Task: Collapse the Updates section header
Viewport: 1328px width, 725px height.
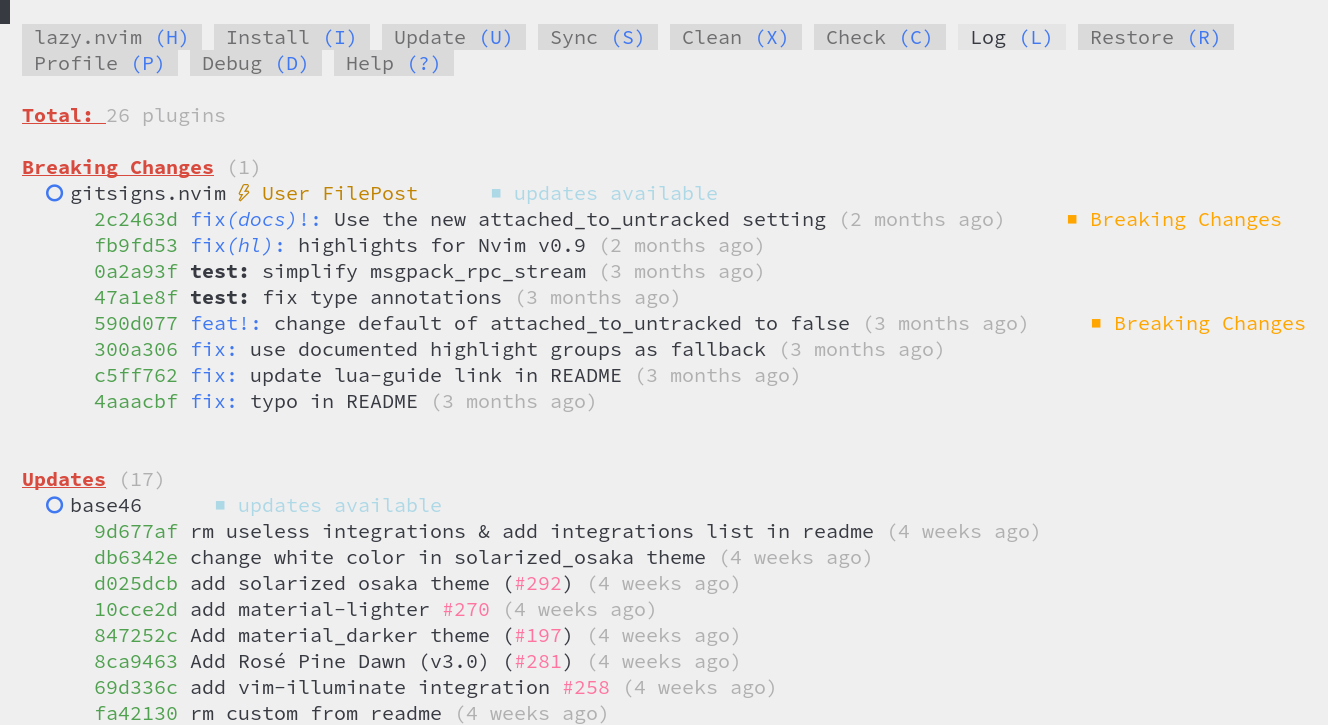Action: coord(63,480)
